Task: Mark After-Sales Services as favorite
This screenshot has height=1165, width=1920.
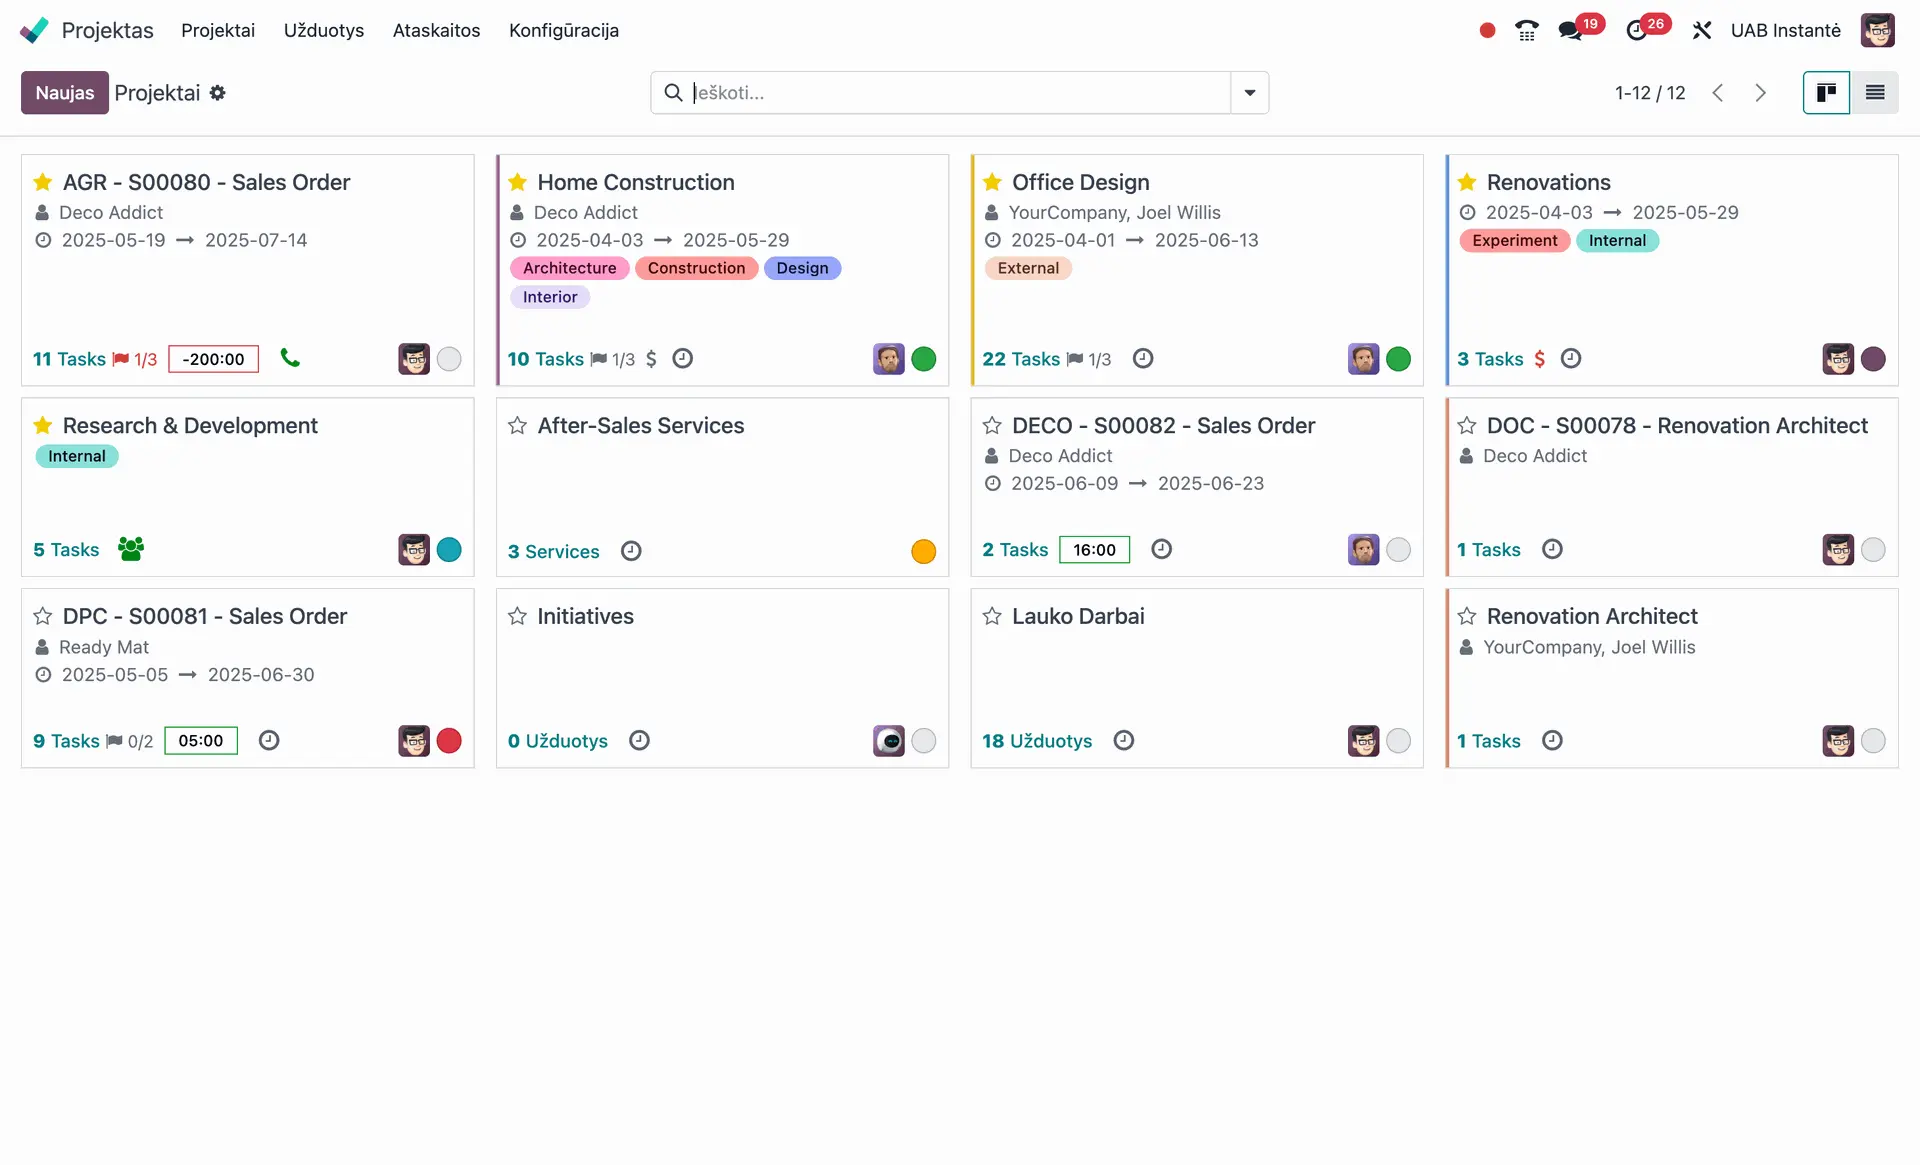Action: pos(517,426)
